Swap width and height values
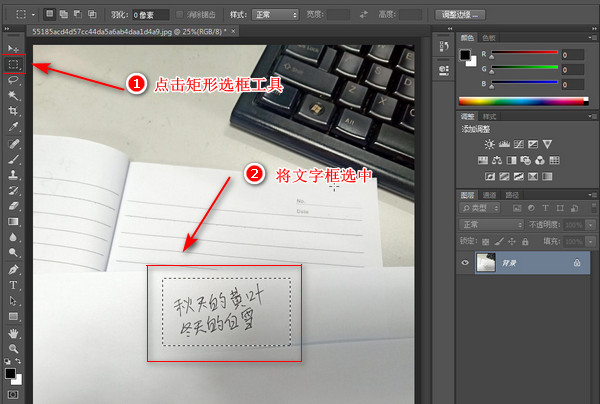The image size is (600, 404). pyautogui.click(x=364, y=15)
